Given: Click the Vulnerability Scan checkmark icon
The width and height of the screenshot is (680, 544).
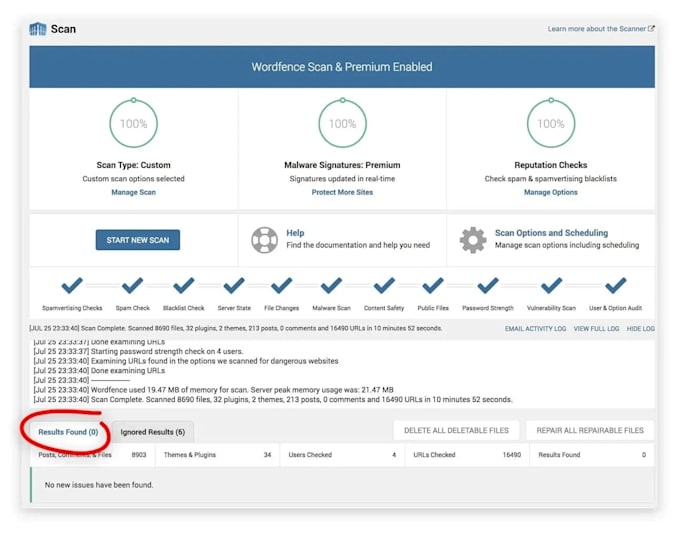Looking at the screenshot, I should (551, 285).
